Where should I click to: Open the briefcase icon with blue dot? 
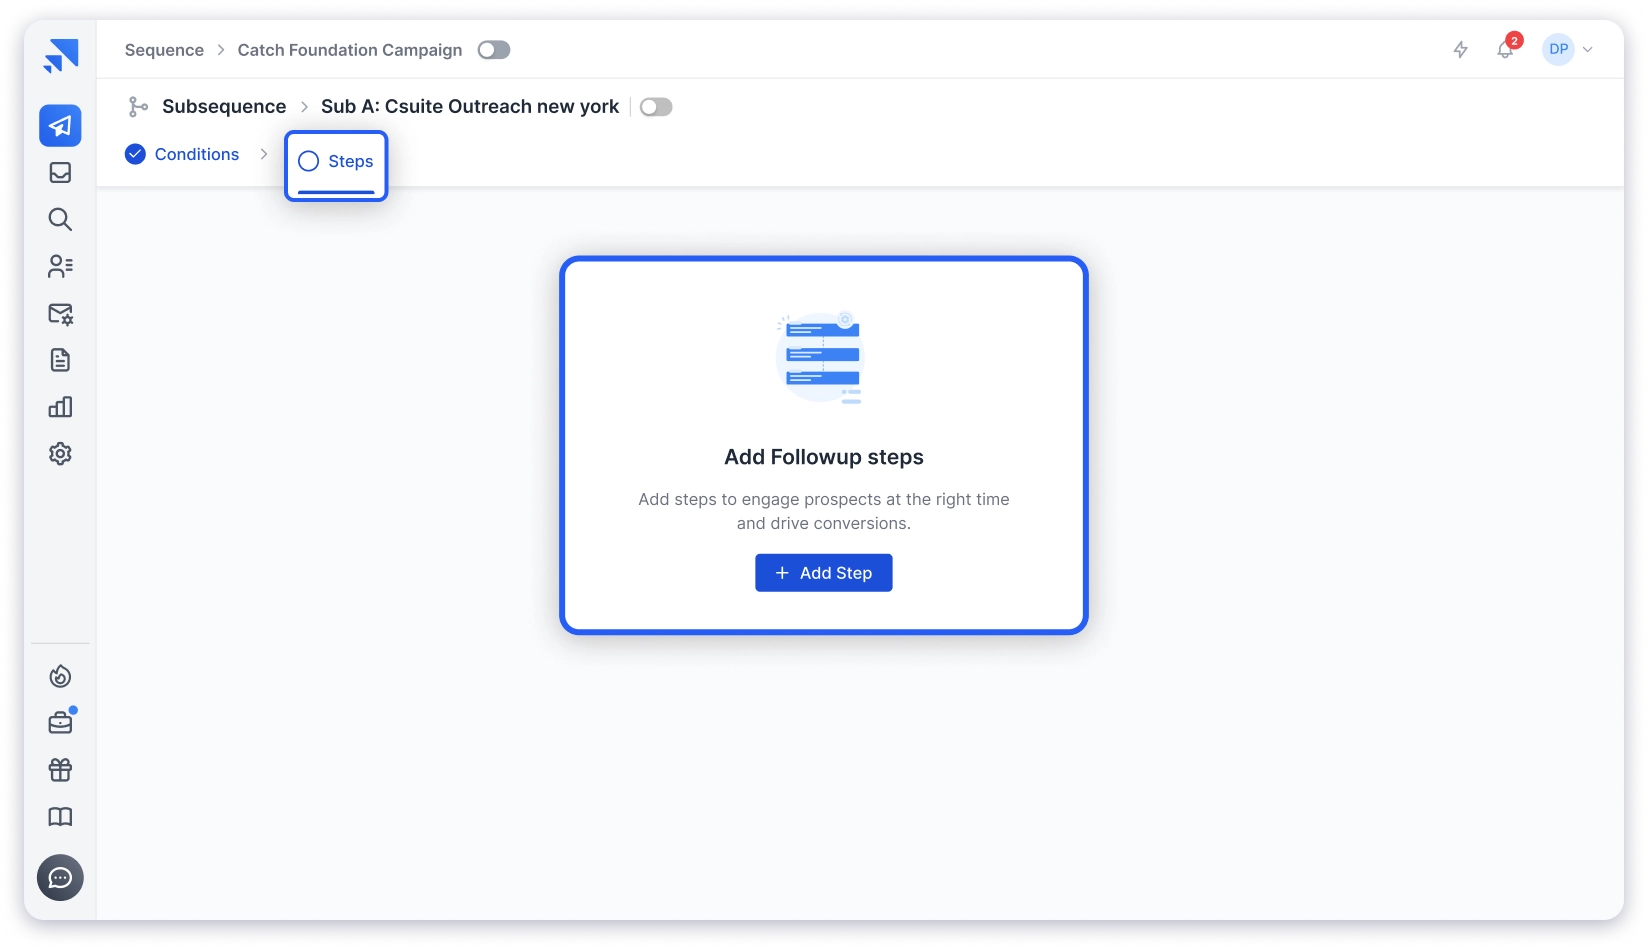pos(60,722)
